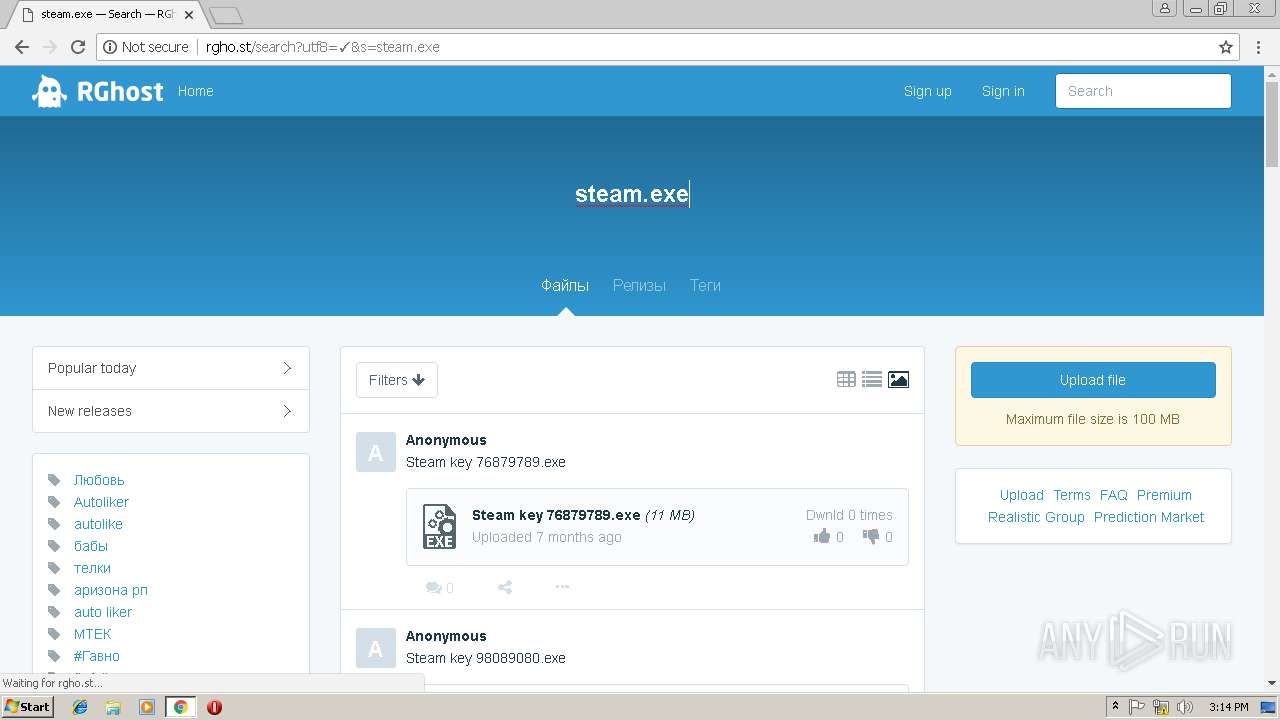Viewport: 1280px width, 720px height.
Task: Click the RGhost ghost logo
Action: coord(50,91)
